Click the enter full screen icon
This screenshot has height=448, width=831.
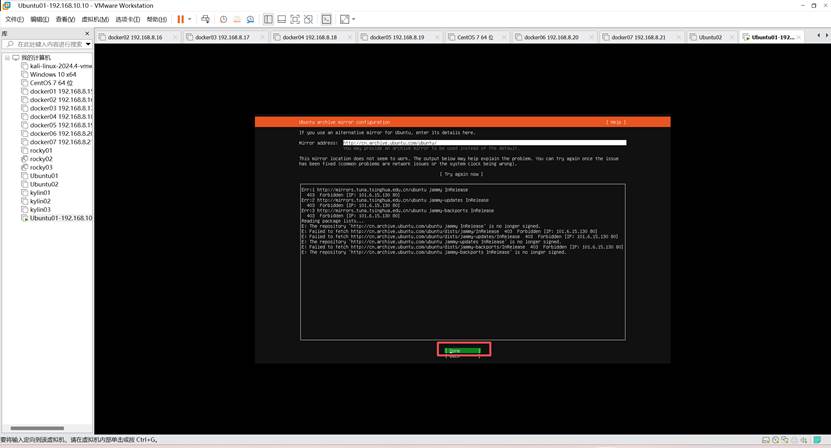[x=295, y=19]
